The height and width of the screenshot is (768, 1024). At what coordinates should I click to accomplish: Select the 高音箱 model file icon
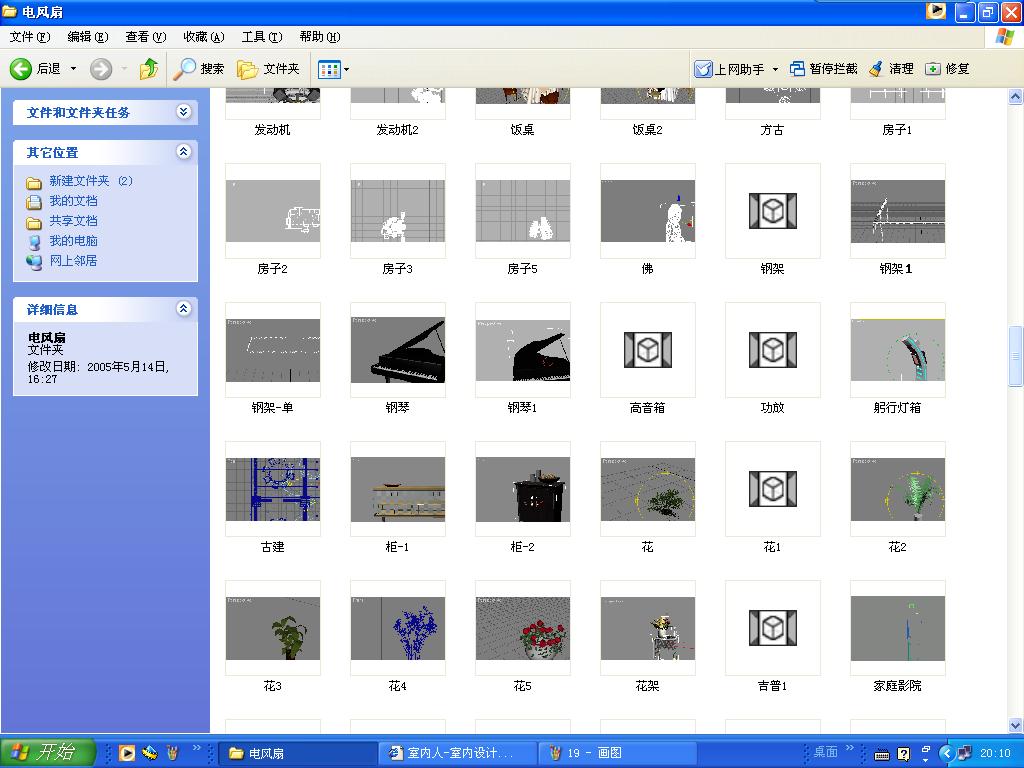pyautogui.click(x=647, y=350)
